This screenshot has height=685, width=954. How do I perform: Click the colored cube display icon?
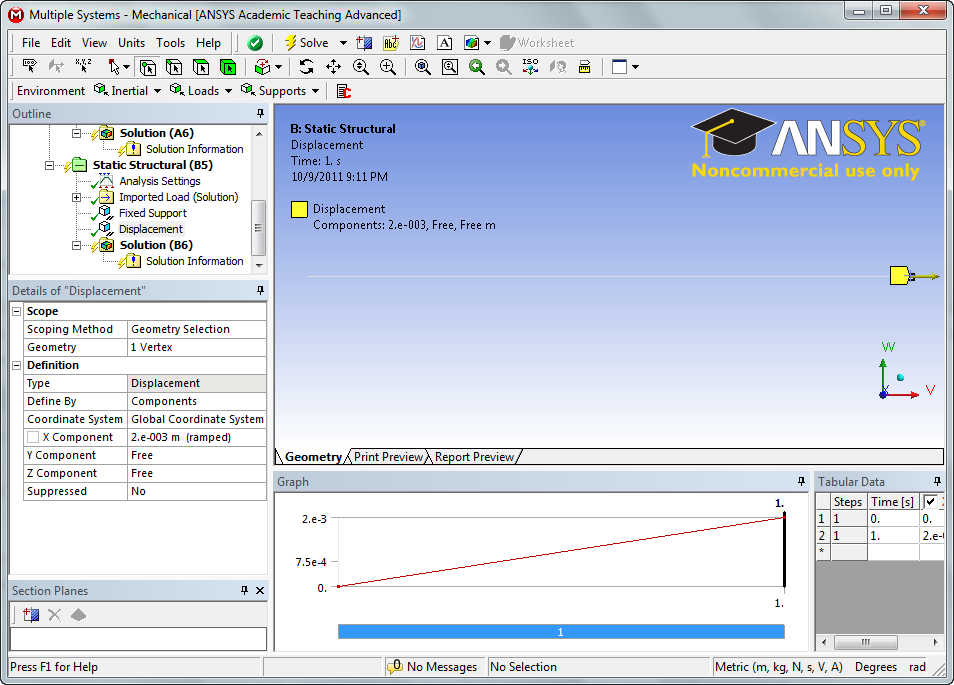click(x=472, y=43)
